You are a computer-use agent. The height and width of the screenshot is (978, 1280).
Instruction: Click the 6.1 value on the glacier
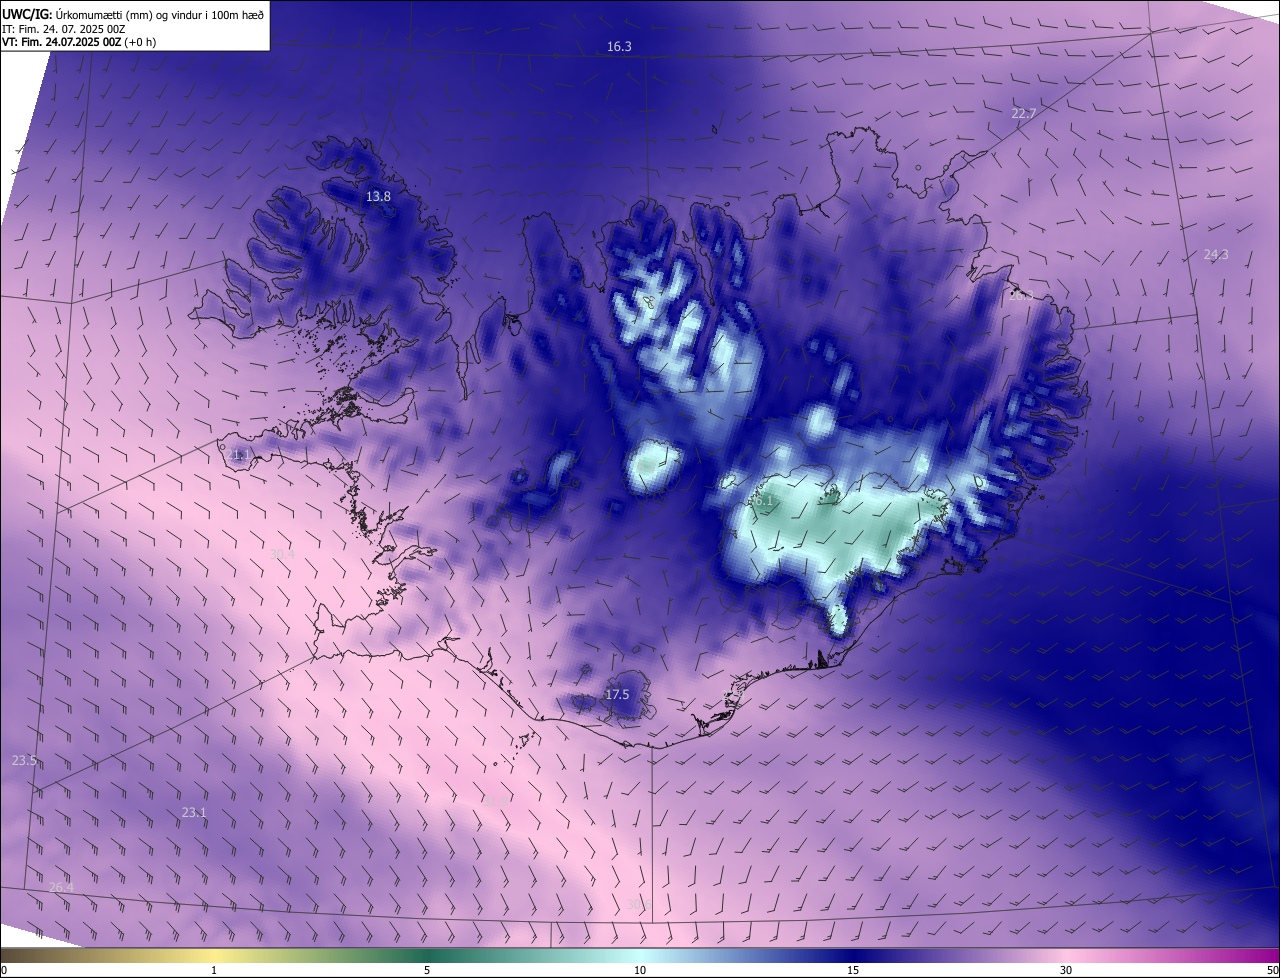[765, 499]
